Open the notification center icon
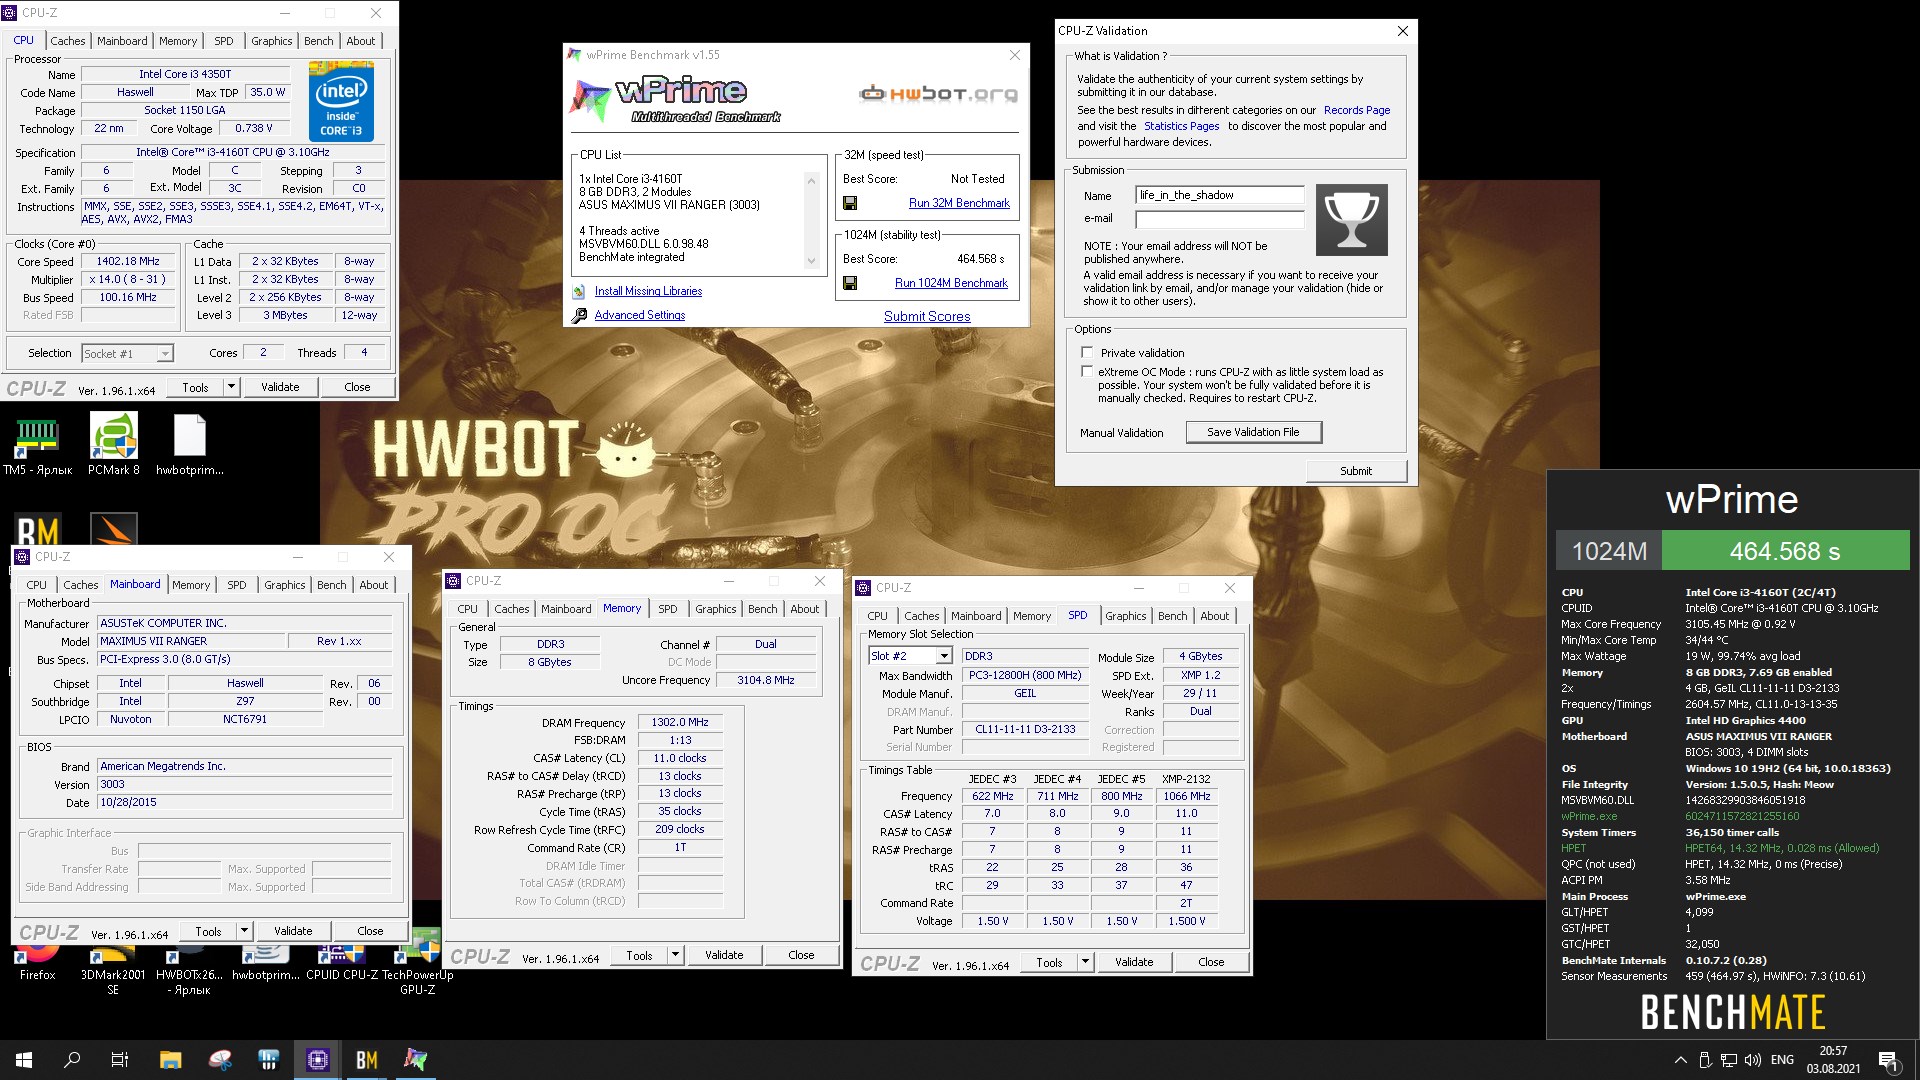The width and height of the screenshot is (1920, 1080). pyautogui.click(x=1888, y=1060)
